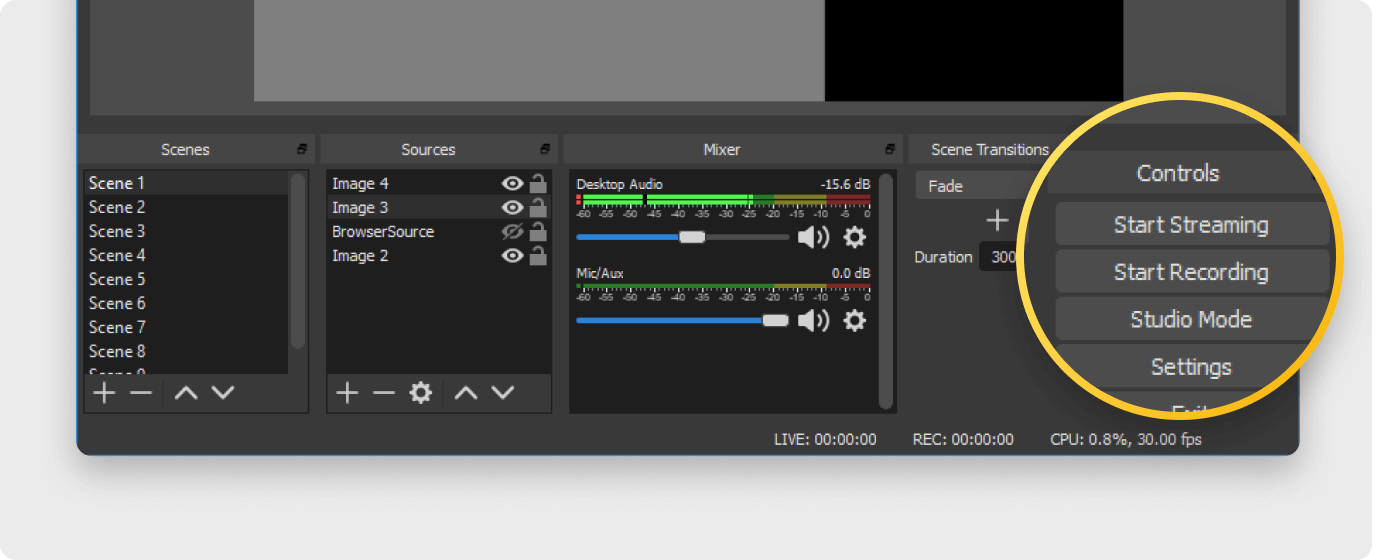This screenshot has height=560, width=1384.
Task: Pop out the Mixer dock panel
Action: click(x=889, y=149)
